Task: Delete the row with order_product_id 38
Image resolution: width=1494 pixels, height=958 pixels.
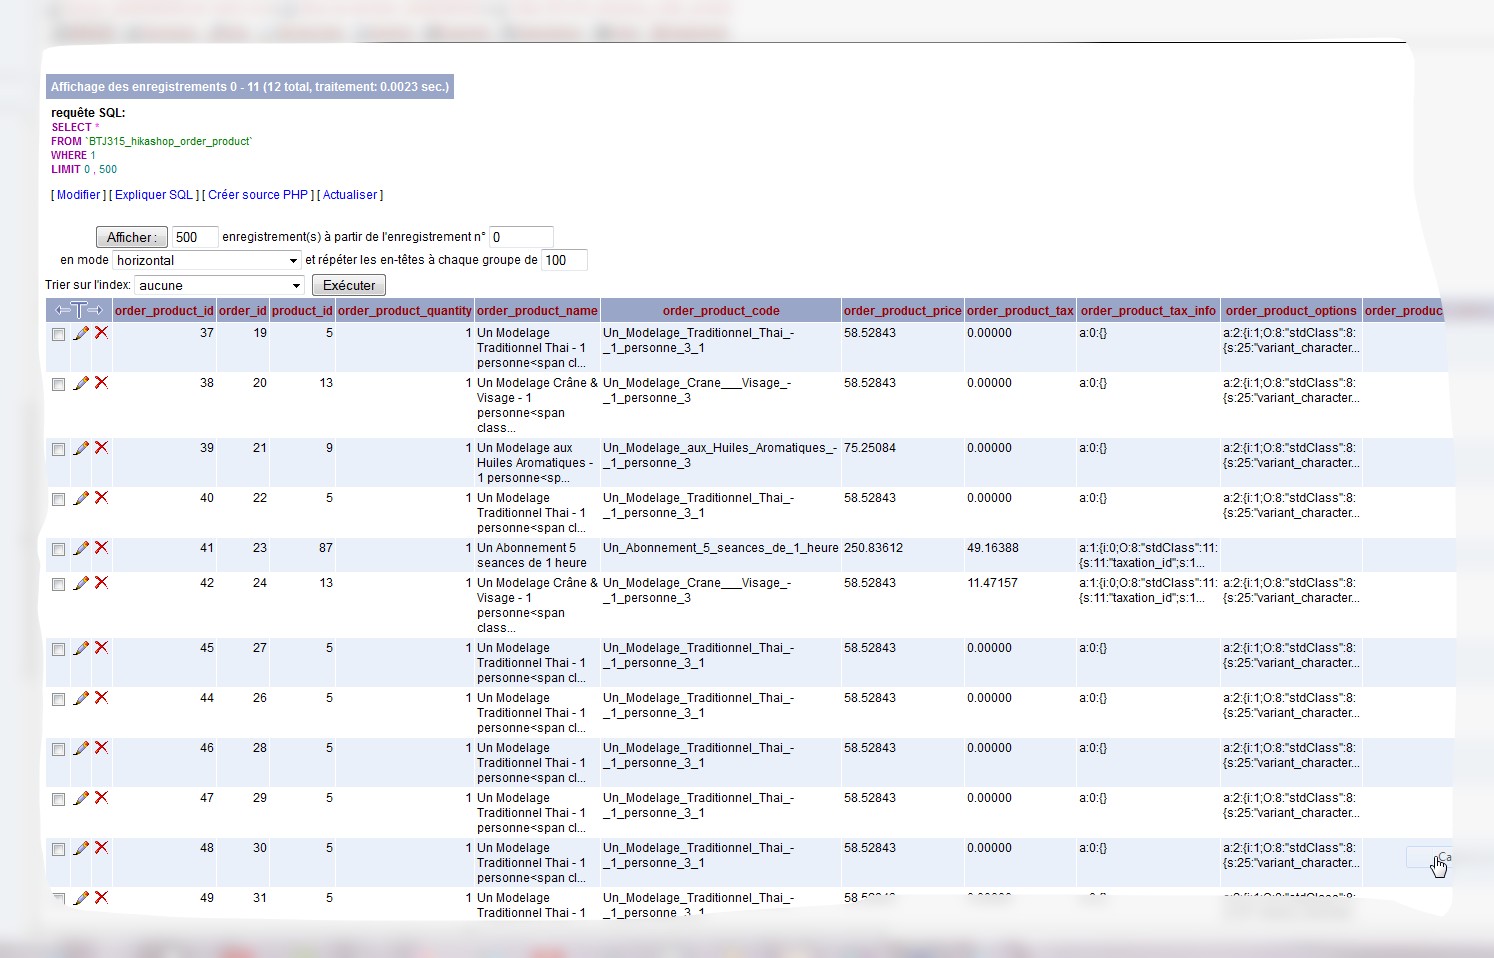Action: pyautogui.click(x=101, y=383)
